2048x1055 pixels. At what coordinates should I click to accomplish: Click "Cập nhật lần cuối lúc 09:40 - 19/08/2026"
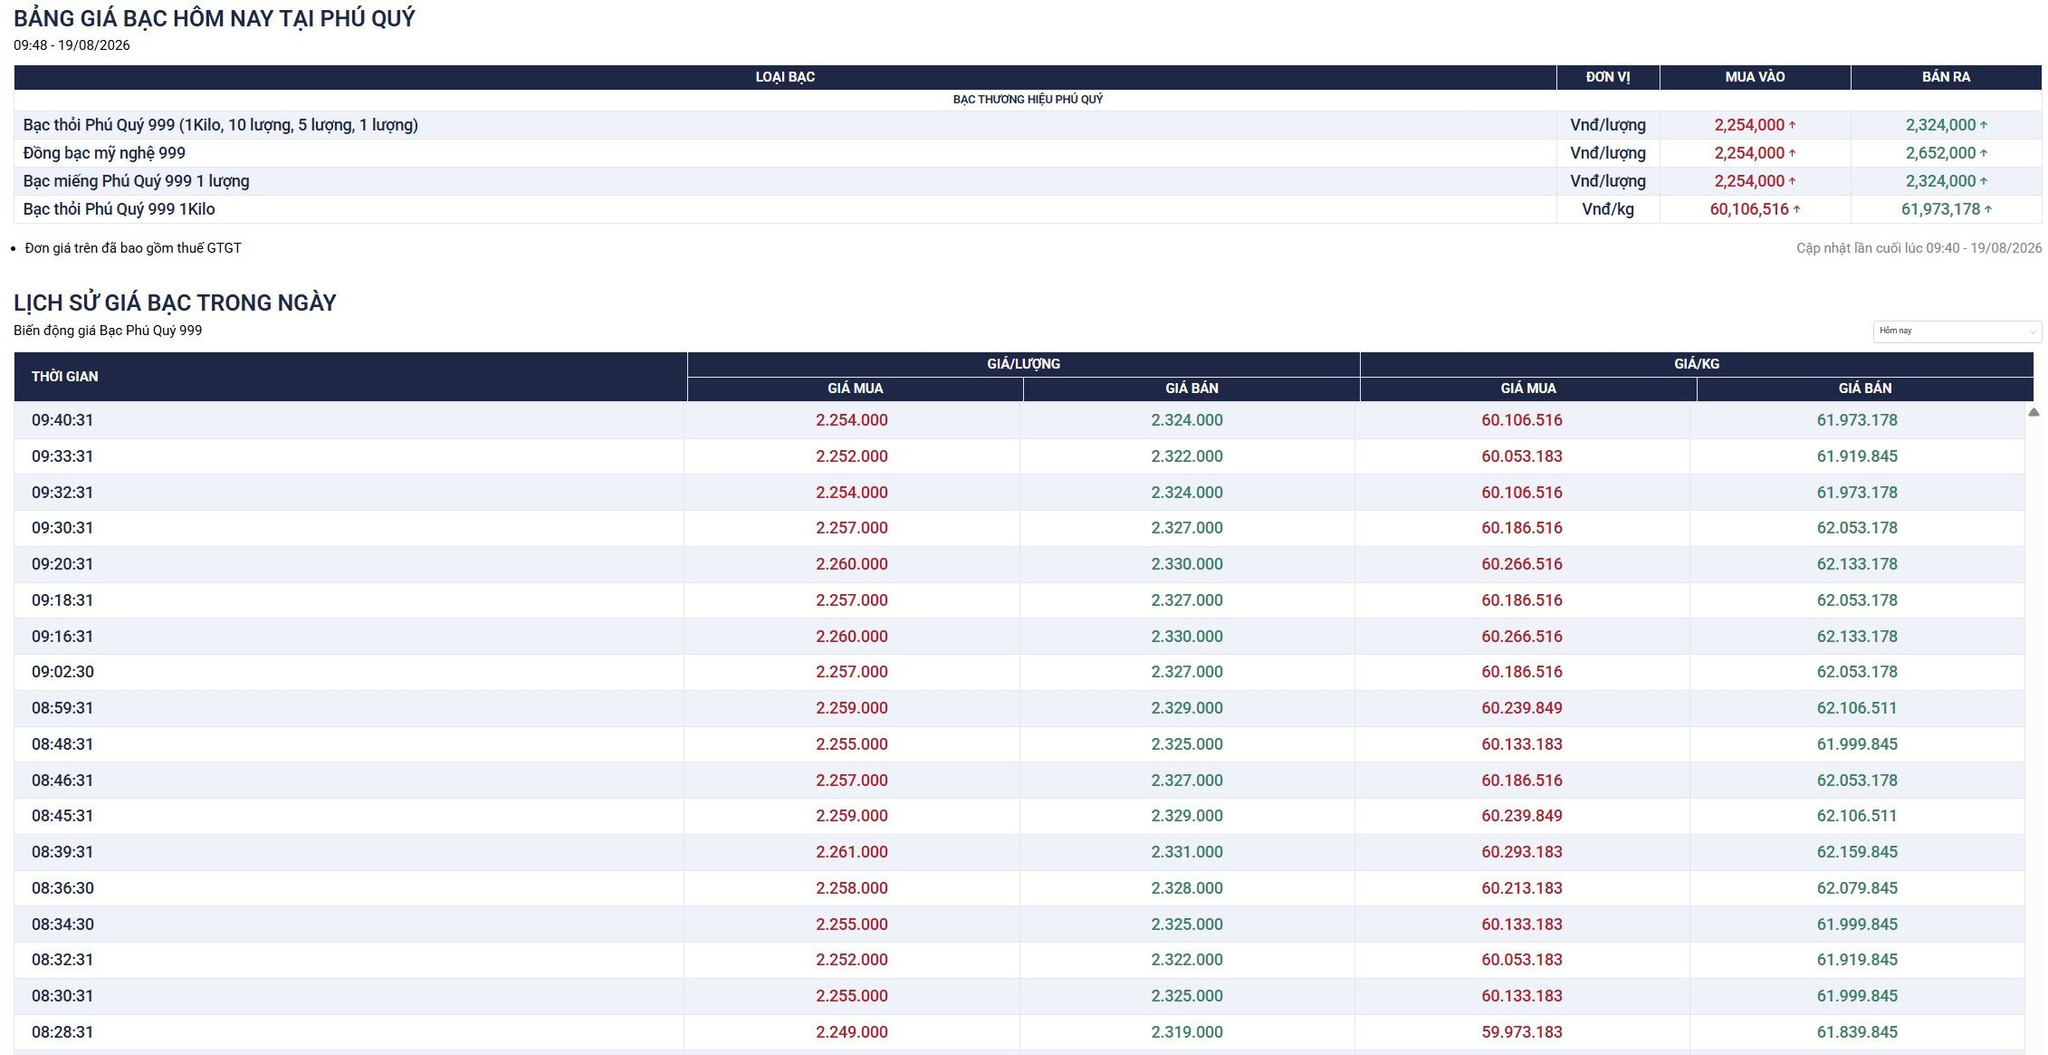1919,248
